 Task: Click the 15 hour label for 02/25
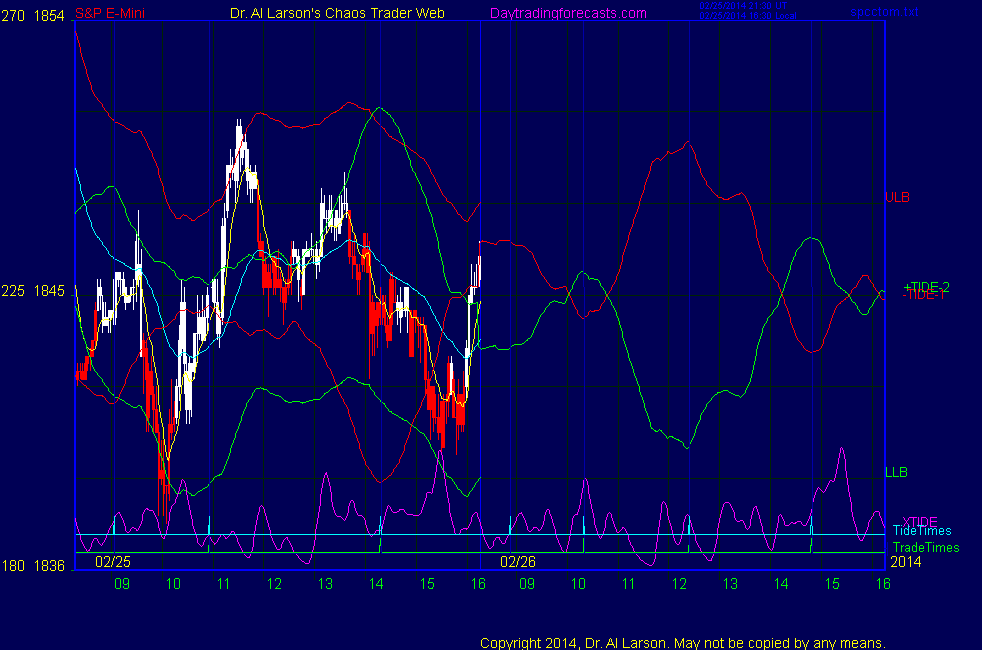[427, 584]
